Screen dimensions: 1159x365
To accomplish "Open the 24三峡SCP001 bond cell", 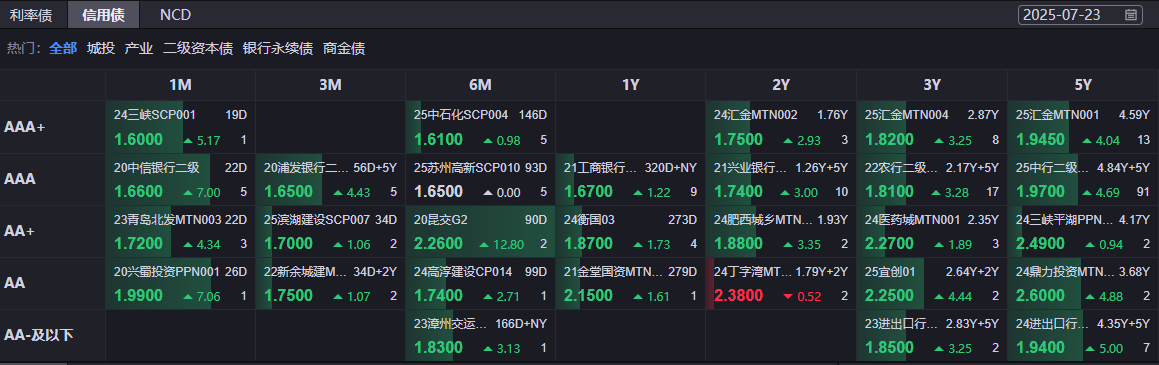I will coord(180,127).
